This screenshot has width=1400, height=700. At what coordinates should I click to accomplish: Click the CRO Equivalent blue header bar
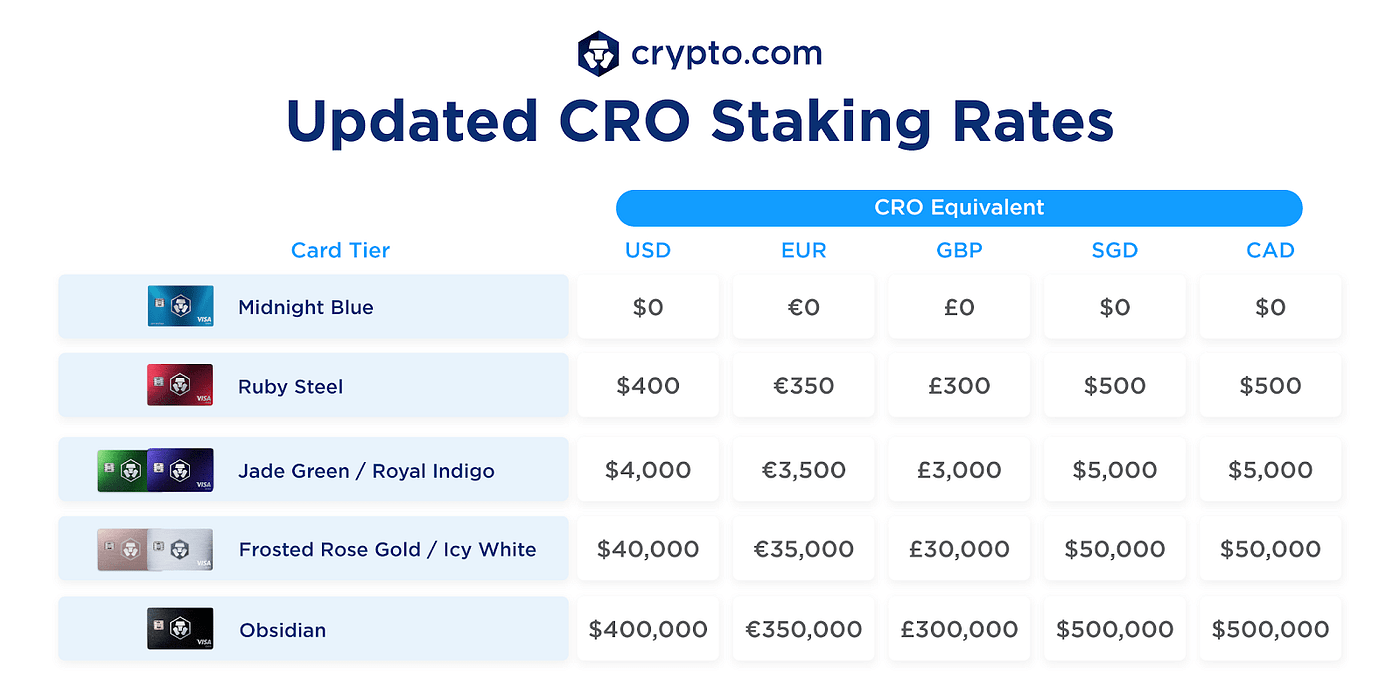[x=959, y=208]
